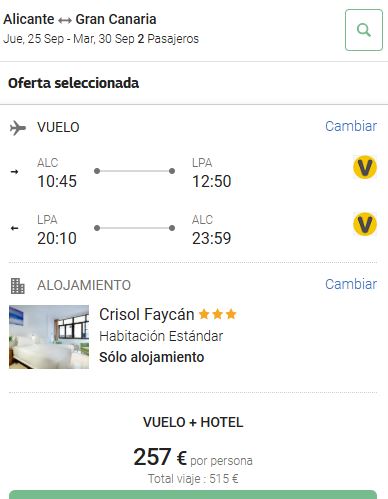
Task: Select the 10:45 ALC departure time
Action: coord(57,181)
